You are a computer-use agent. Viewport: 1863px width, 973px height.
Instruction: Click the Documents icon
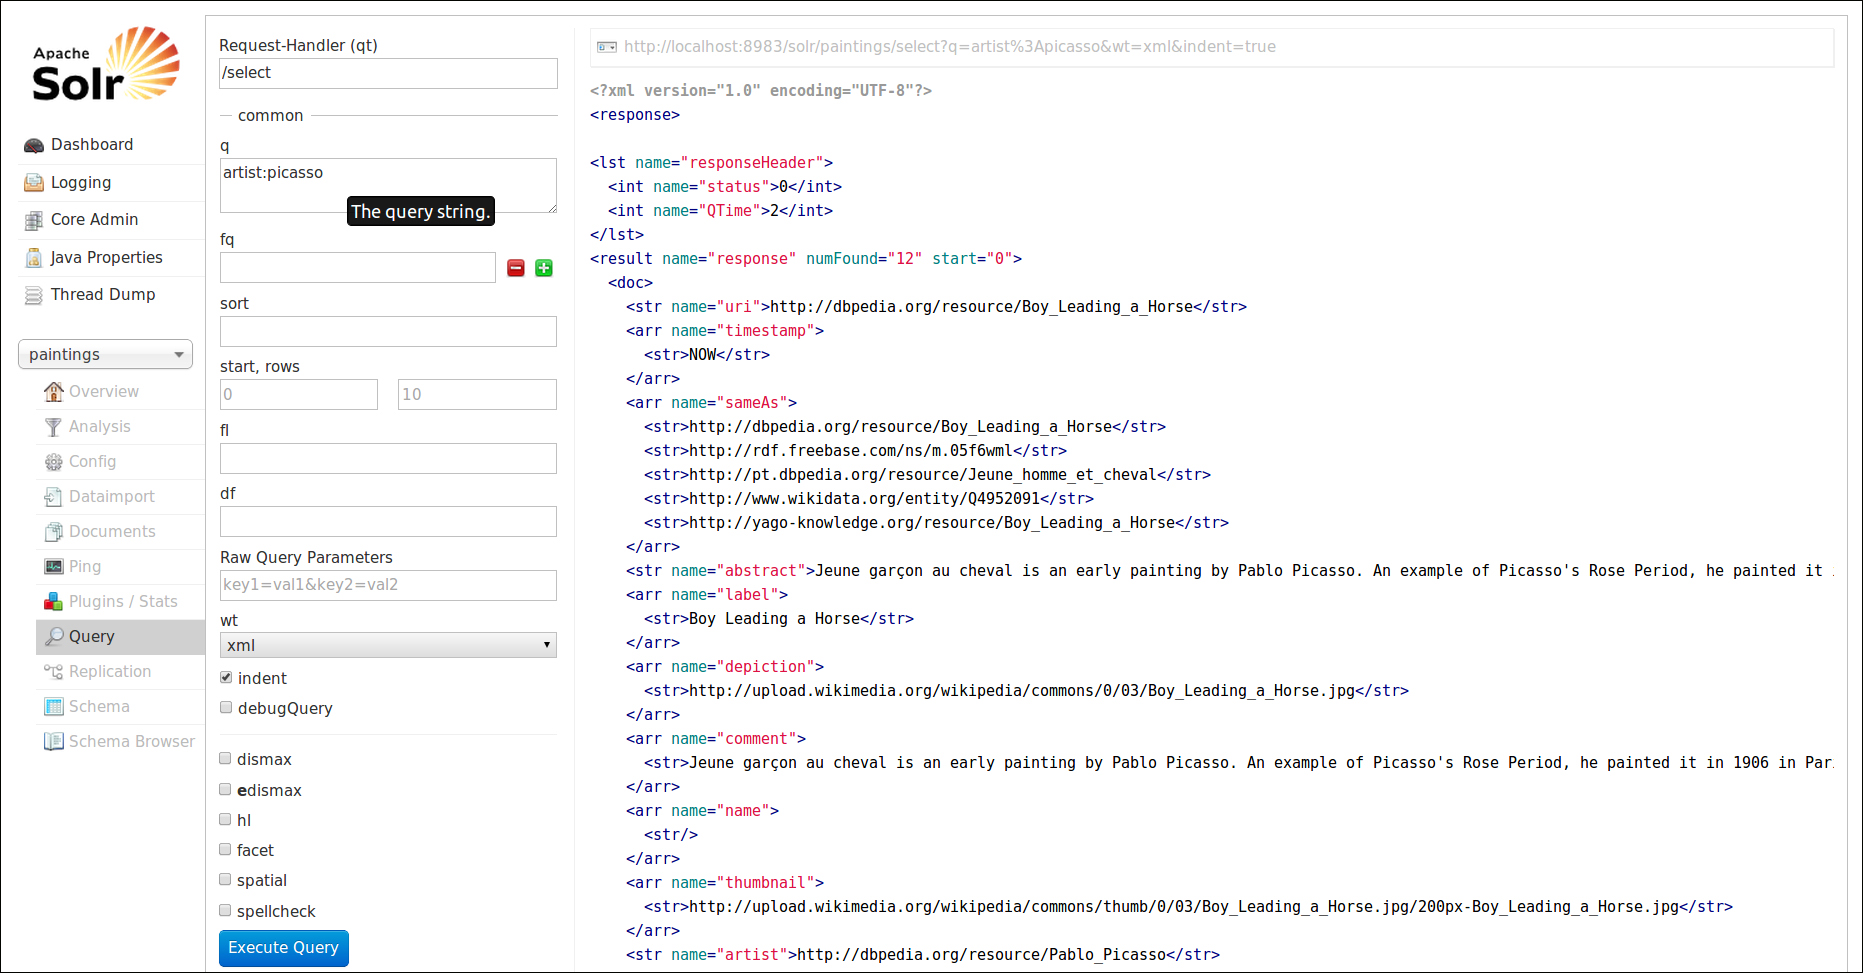tap(54, 532)
